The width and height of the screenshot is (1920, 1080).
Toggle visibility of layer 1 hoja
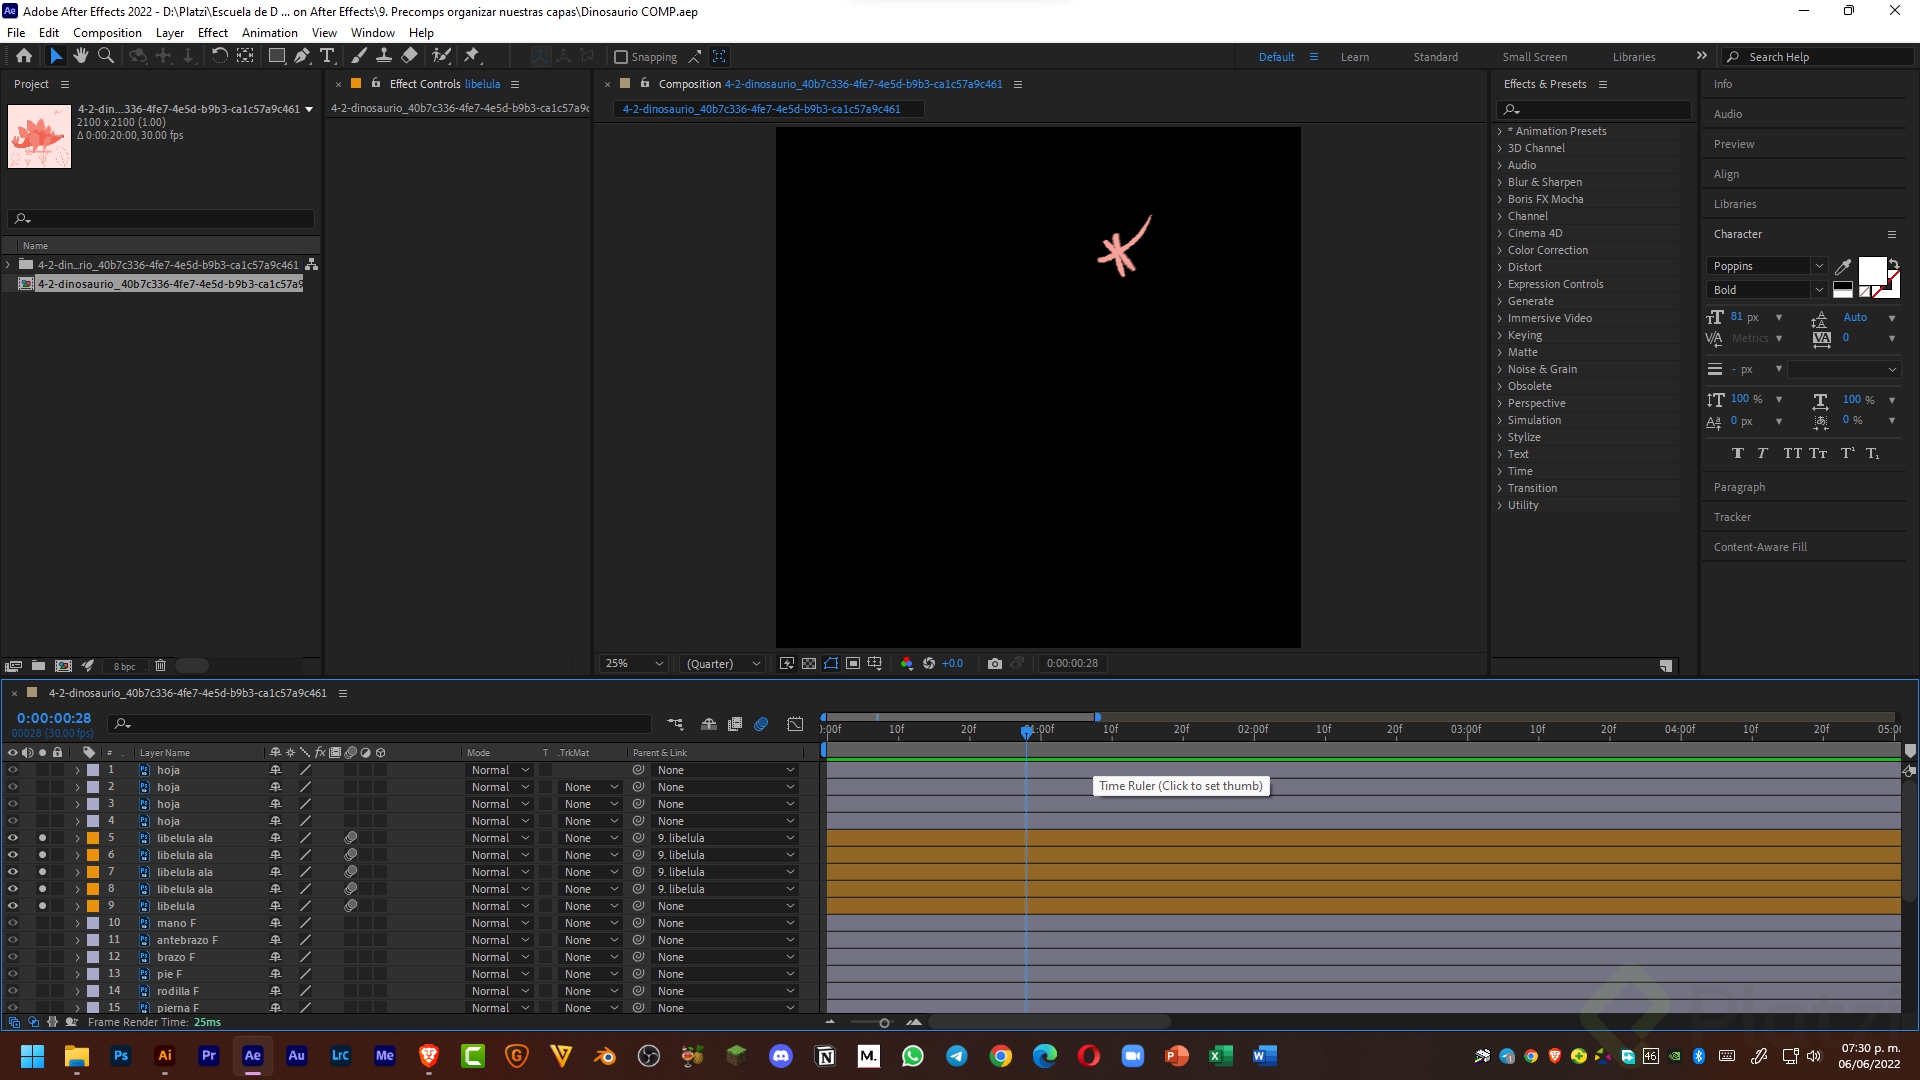tap(13, 770)
